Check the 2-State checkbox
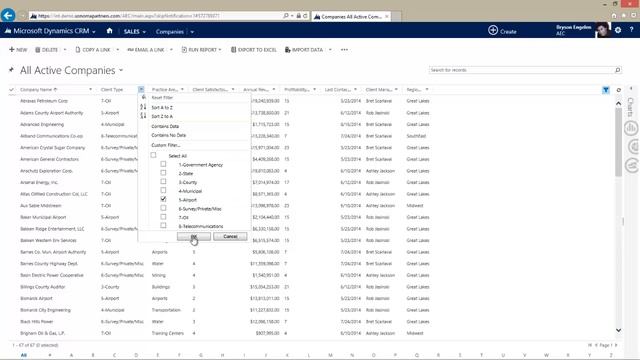 pyautogui.click(x=163, y=173)
